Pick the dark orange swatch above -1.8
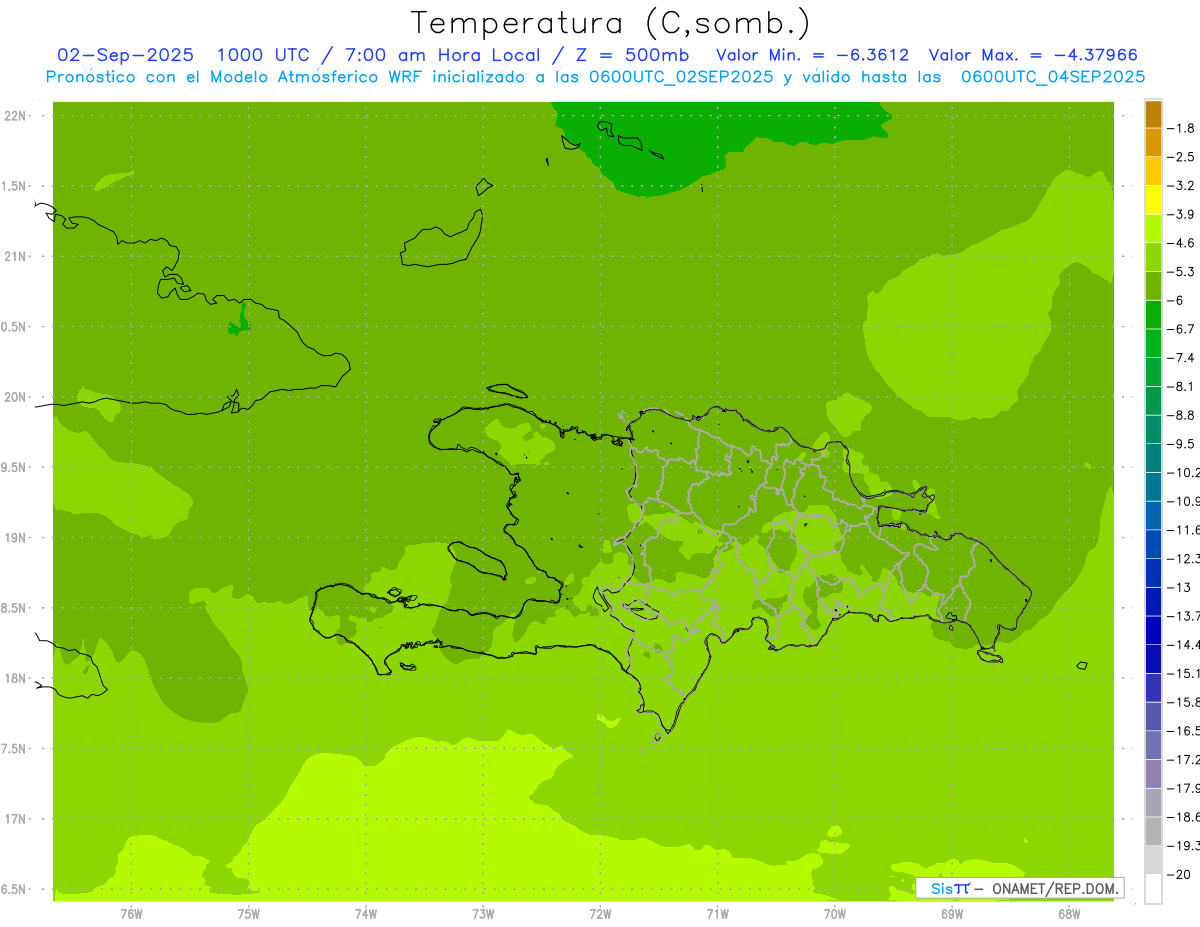Image resolution: width=1200 pixels, height=927 pixels. [x=1153, y=114]
